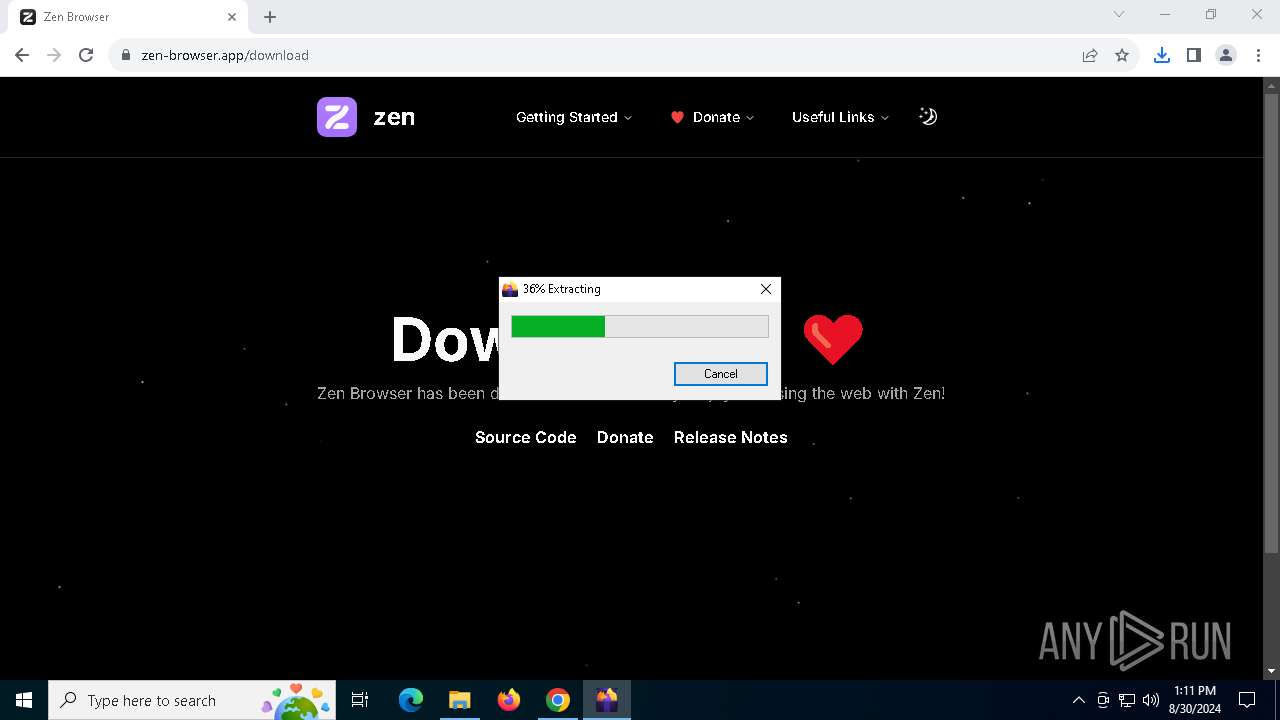The width and height of the screenshot is (1280, 720).
Task: Open the Donate dropdown in navbar
Action: click(x=712, y=117)
